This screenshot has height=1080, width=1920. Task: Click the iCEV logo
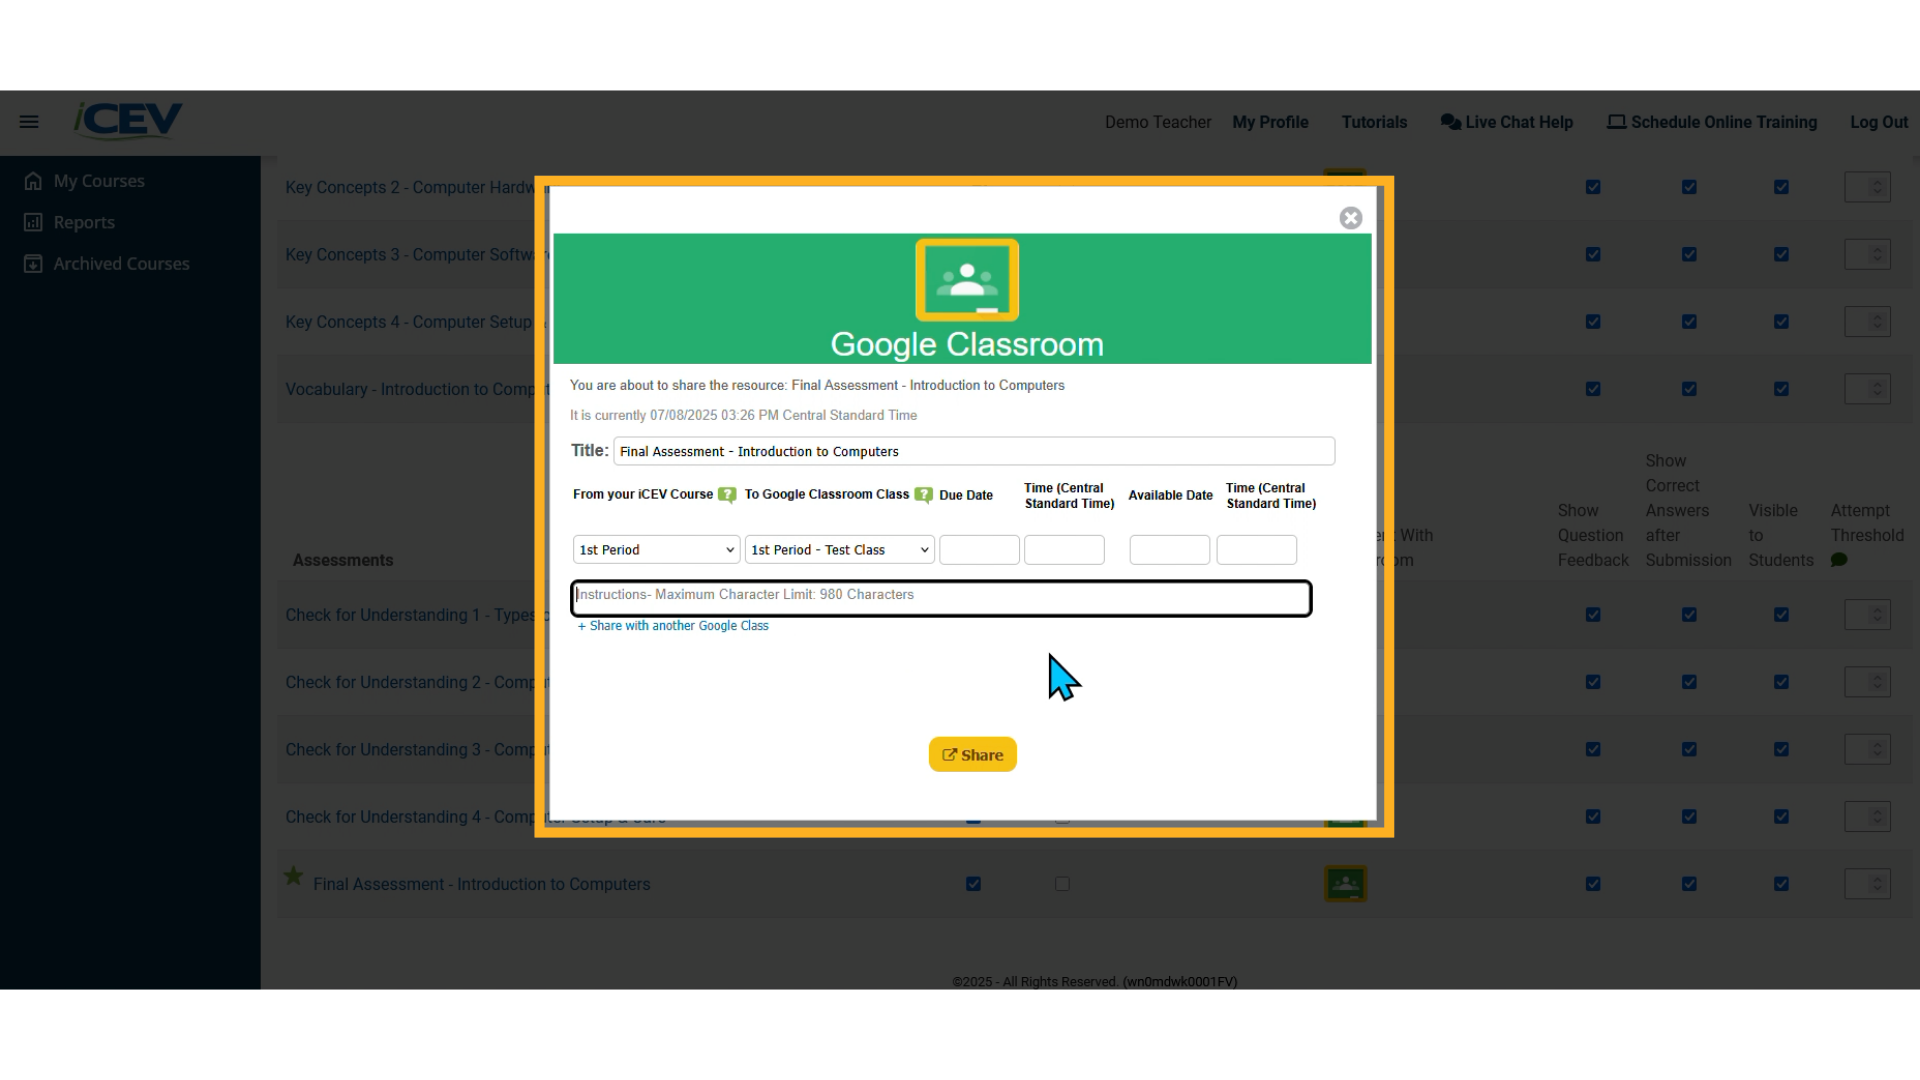tap(128, 120)
